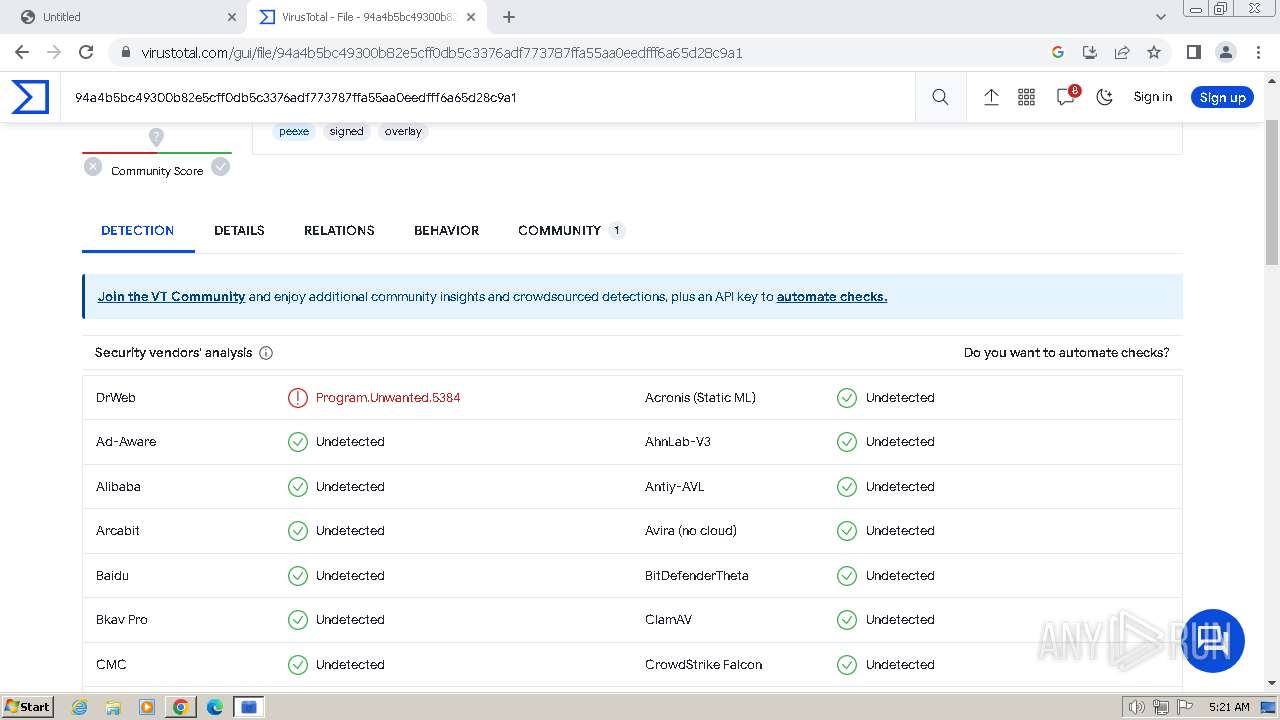1280x720 pixels.
Task: Click the Google icon in address bar
Action: (x=1058, y=52)
